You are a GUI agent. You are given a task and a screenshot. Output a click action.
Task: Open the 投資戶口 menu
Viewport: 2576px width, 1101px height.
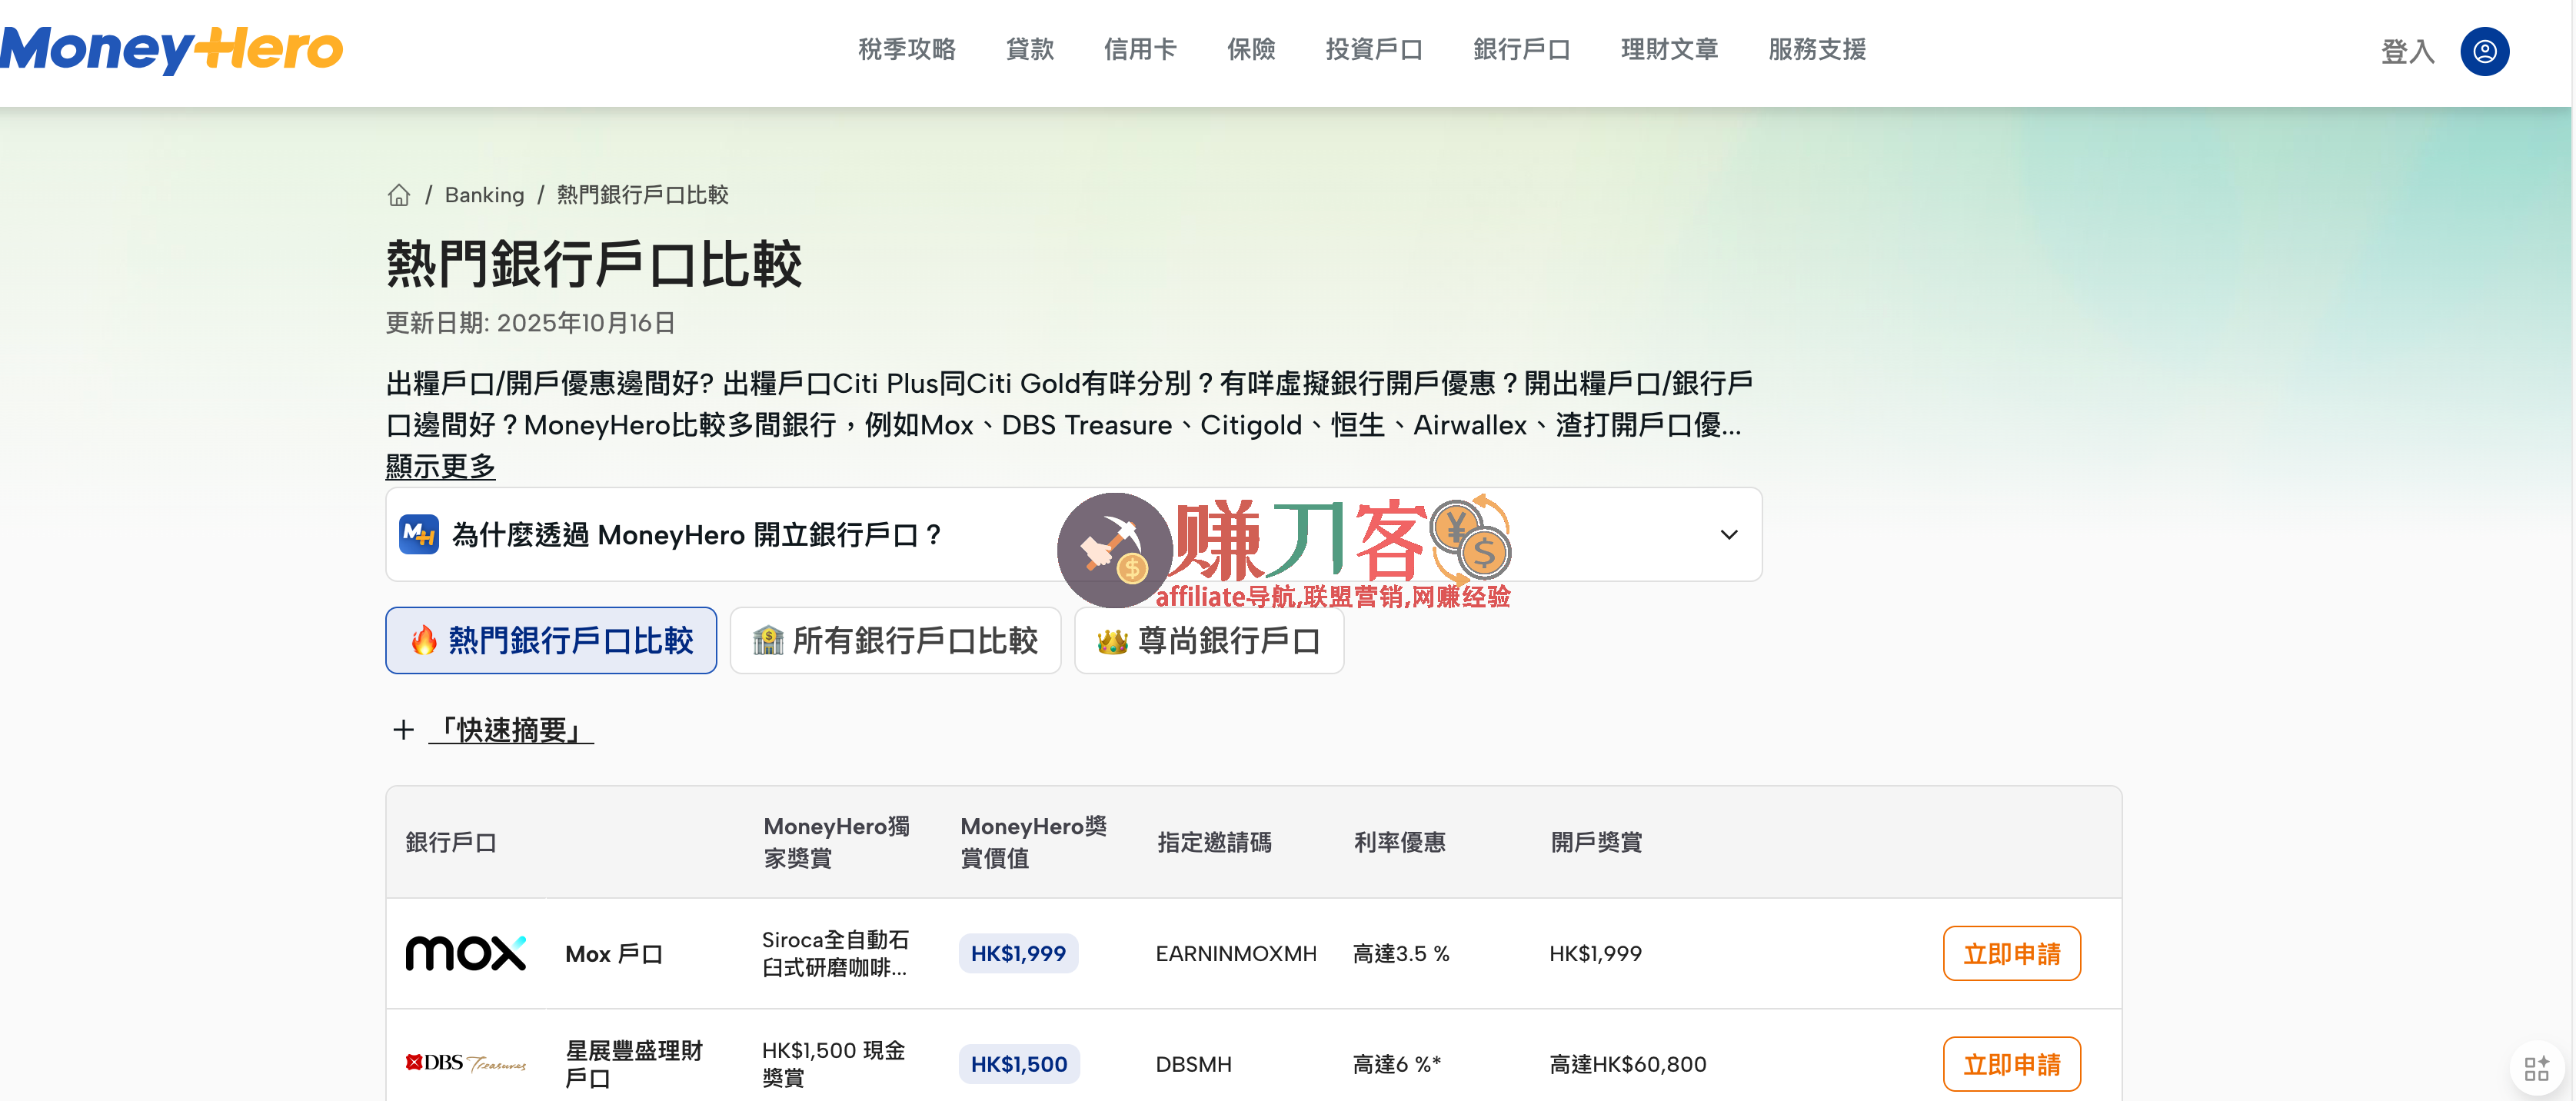pos(1373,49)
